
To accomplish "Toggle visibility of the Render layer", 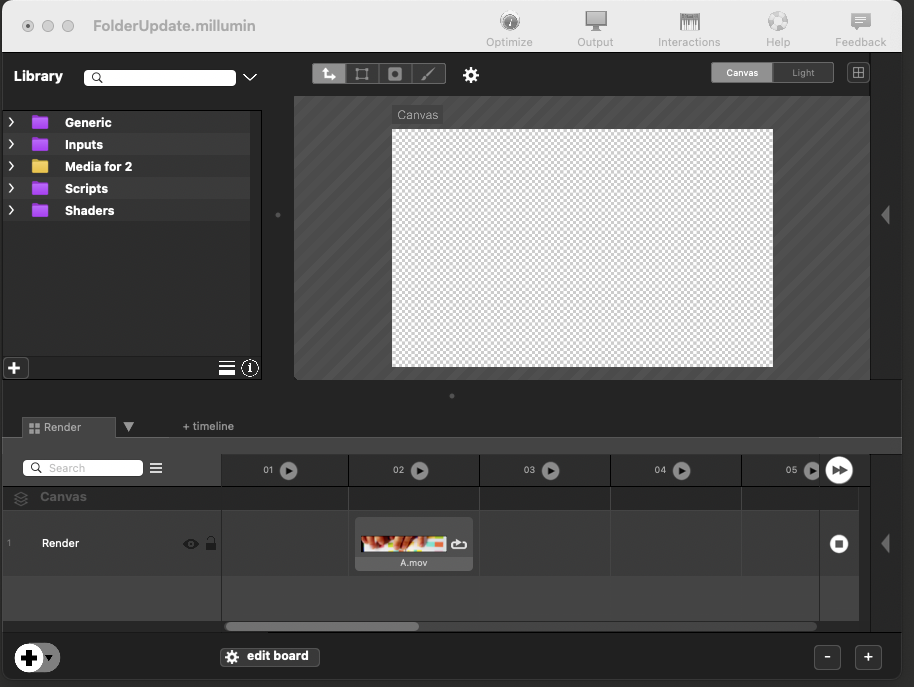I will [190, 544].
